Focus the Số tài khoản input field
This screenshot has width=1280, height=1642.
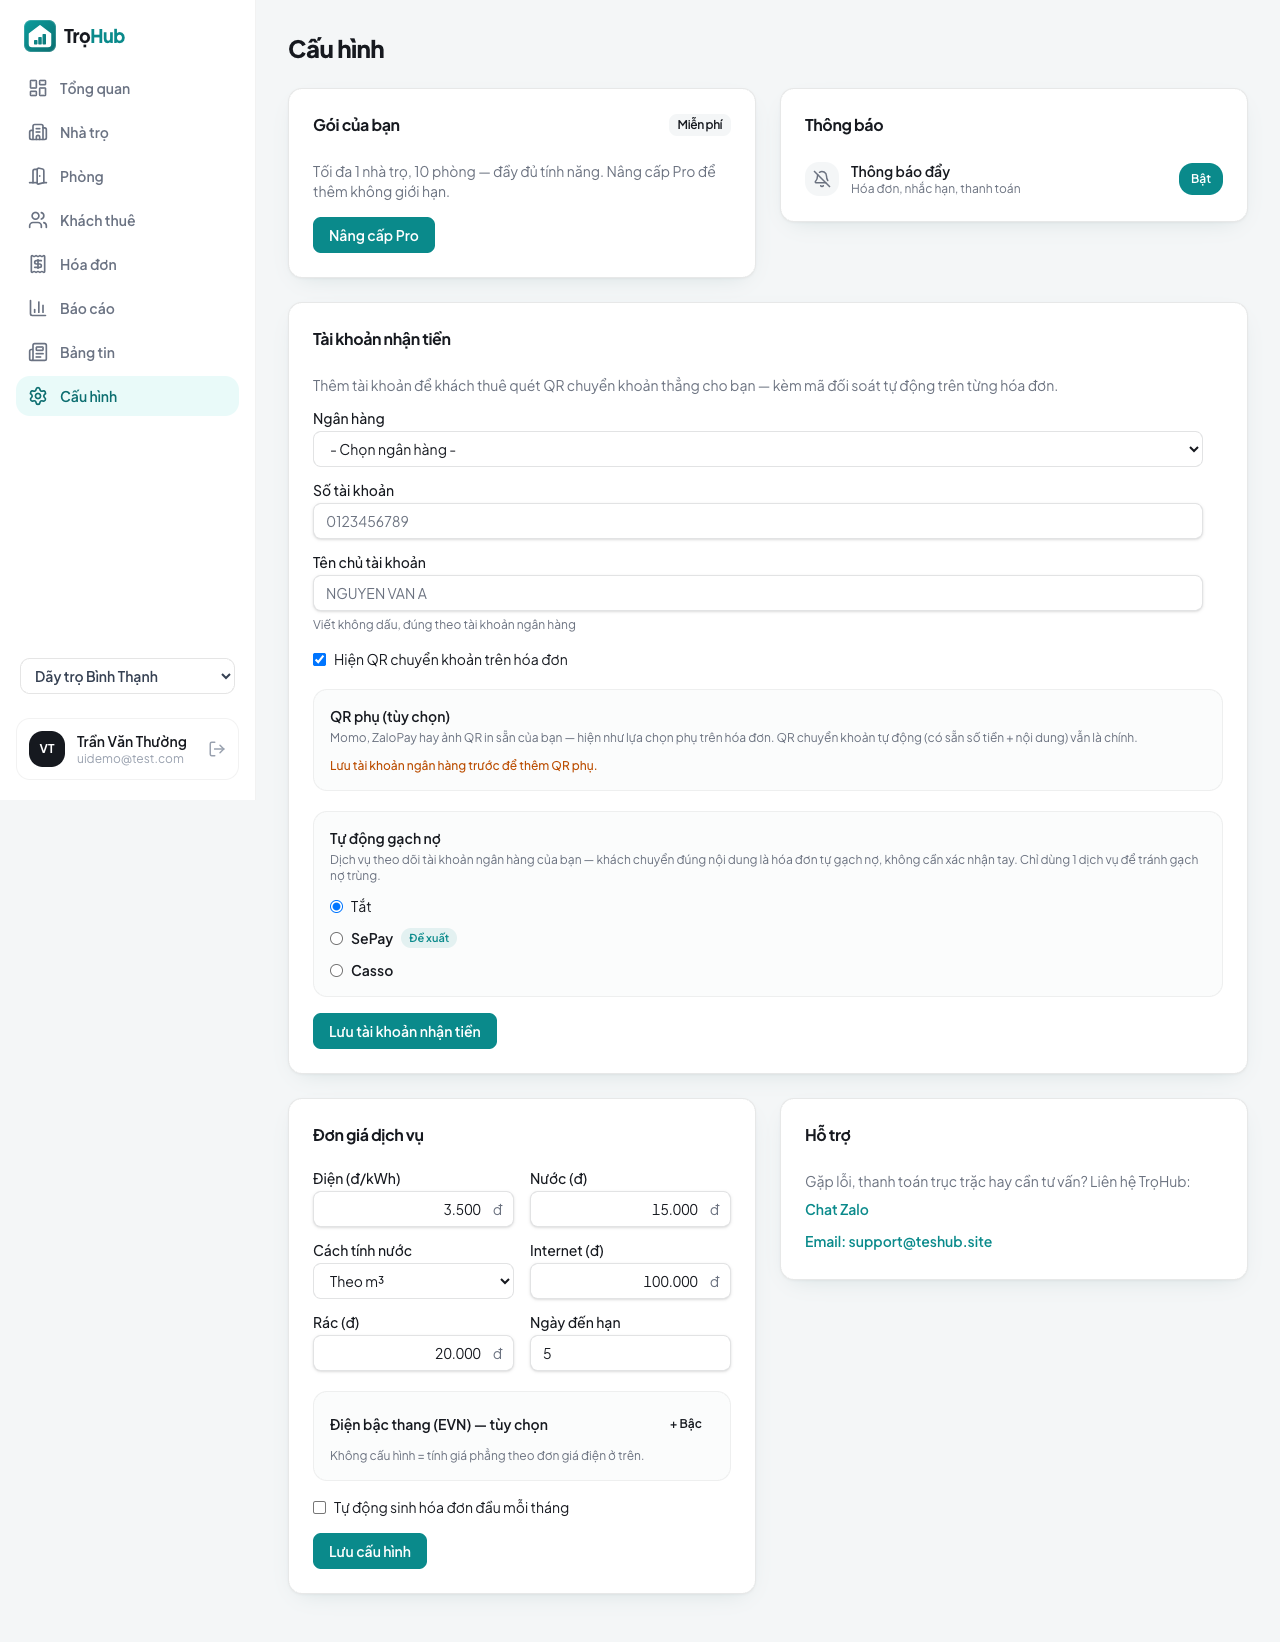coord(758,521)
